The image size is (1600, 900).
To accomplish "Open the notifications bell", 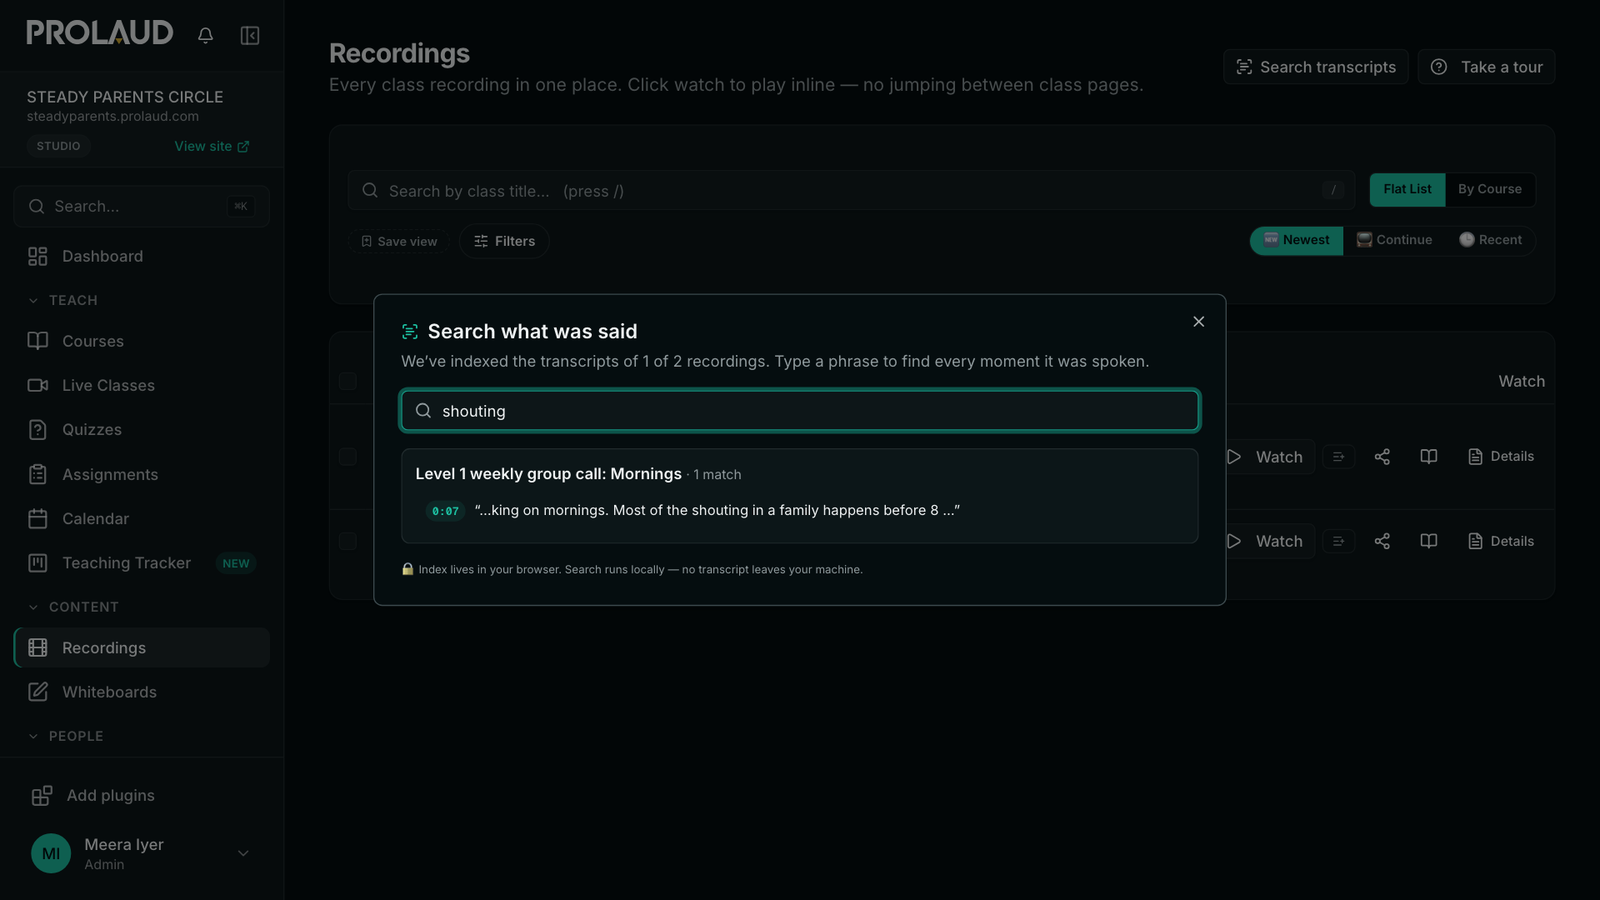I will coord(205,35).
